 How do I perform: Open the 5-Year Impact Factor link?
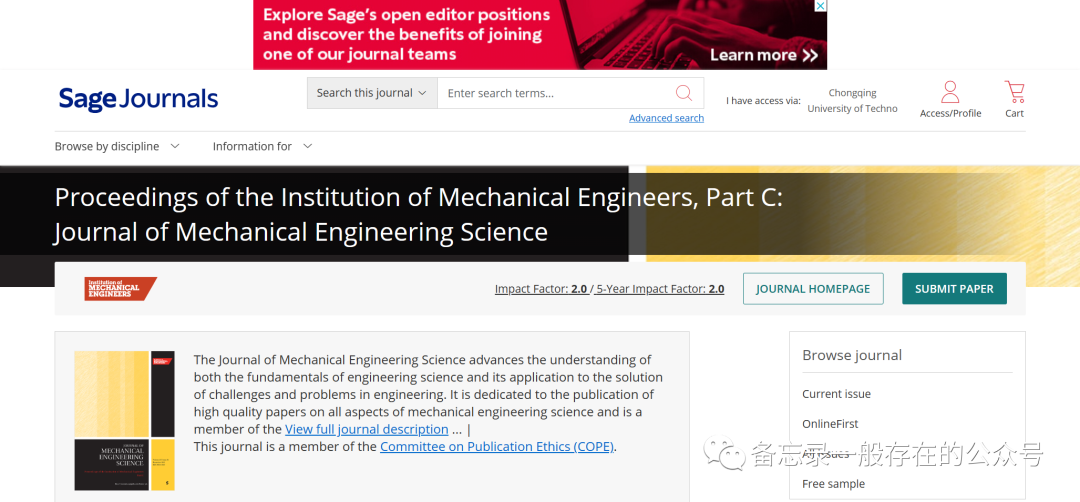coord(661,289)
